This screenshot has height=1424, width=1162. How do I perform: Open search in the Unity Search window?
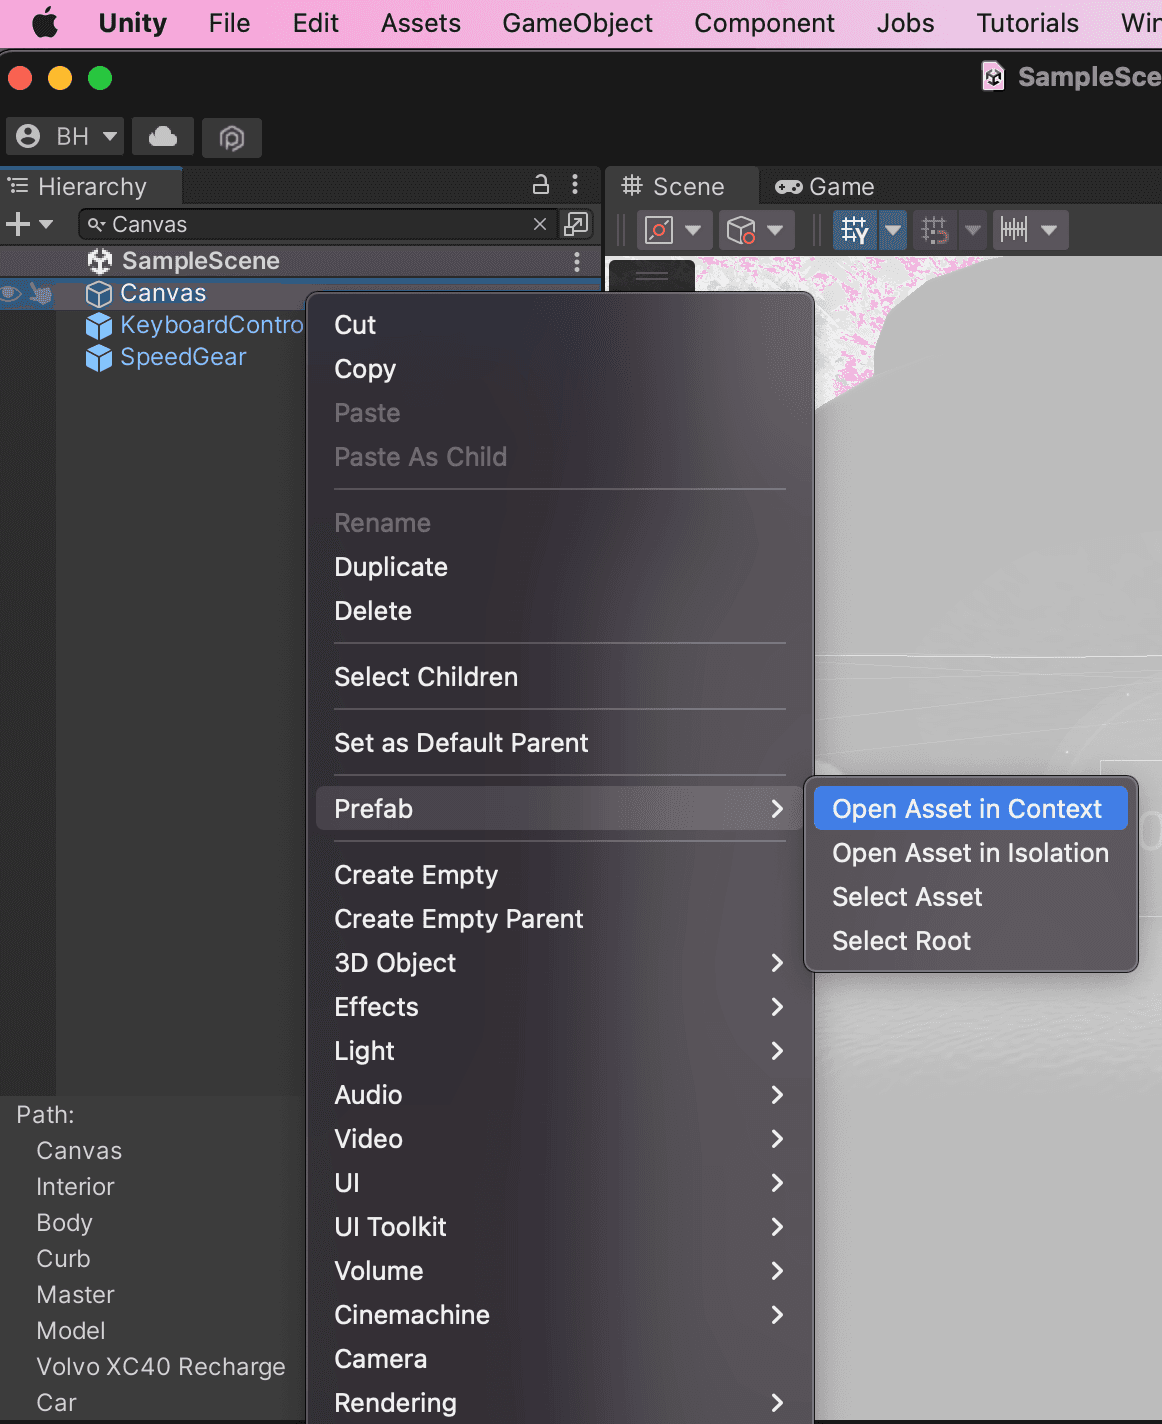click(x=576, y=224)
